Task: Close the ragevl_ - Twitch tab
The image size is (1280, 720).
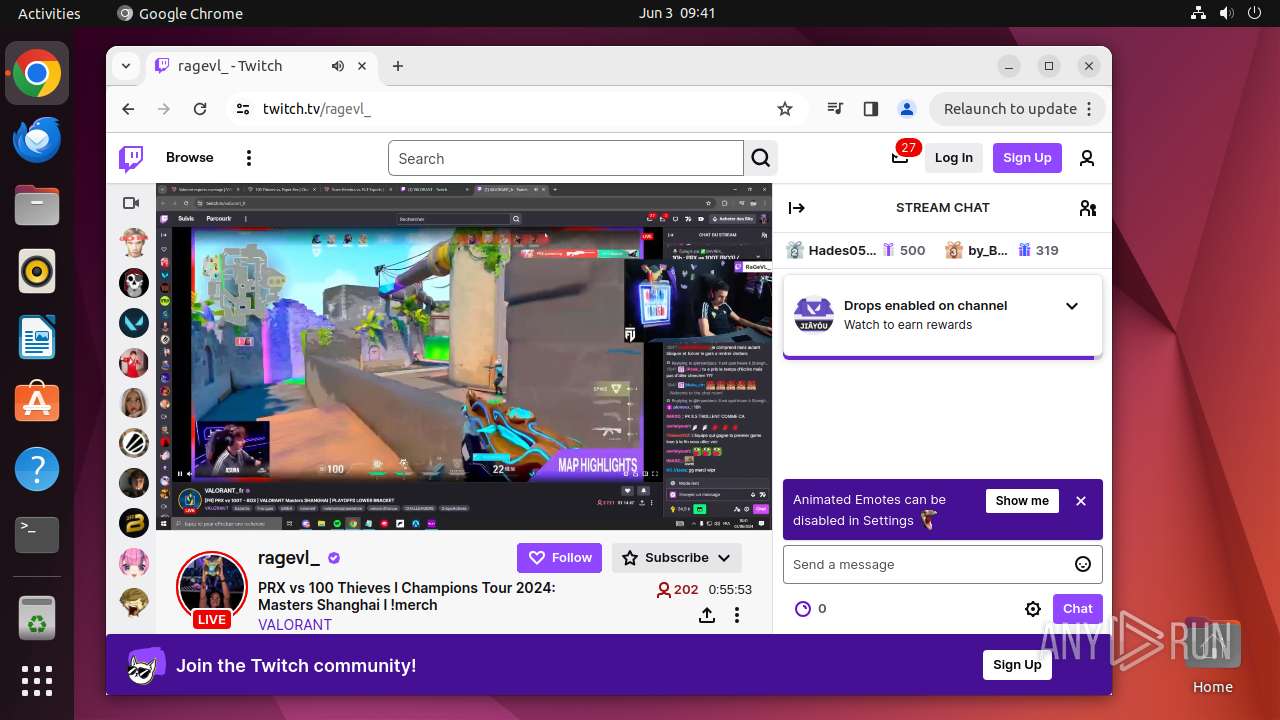Action: [362, 66]
